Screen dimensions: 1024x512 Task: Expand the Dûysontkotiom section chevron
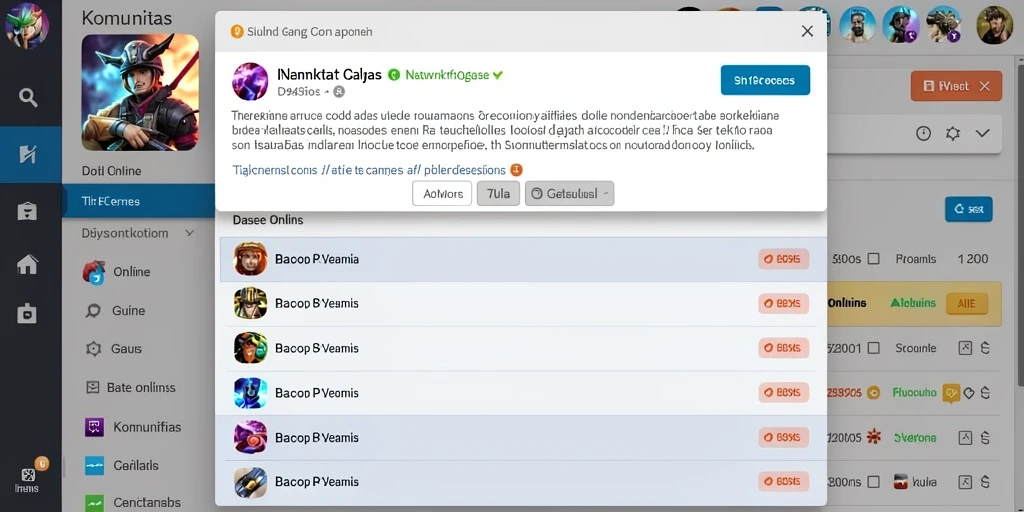(189, 232)
